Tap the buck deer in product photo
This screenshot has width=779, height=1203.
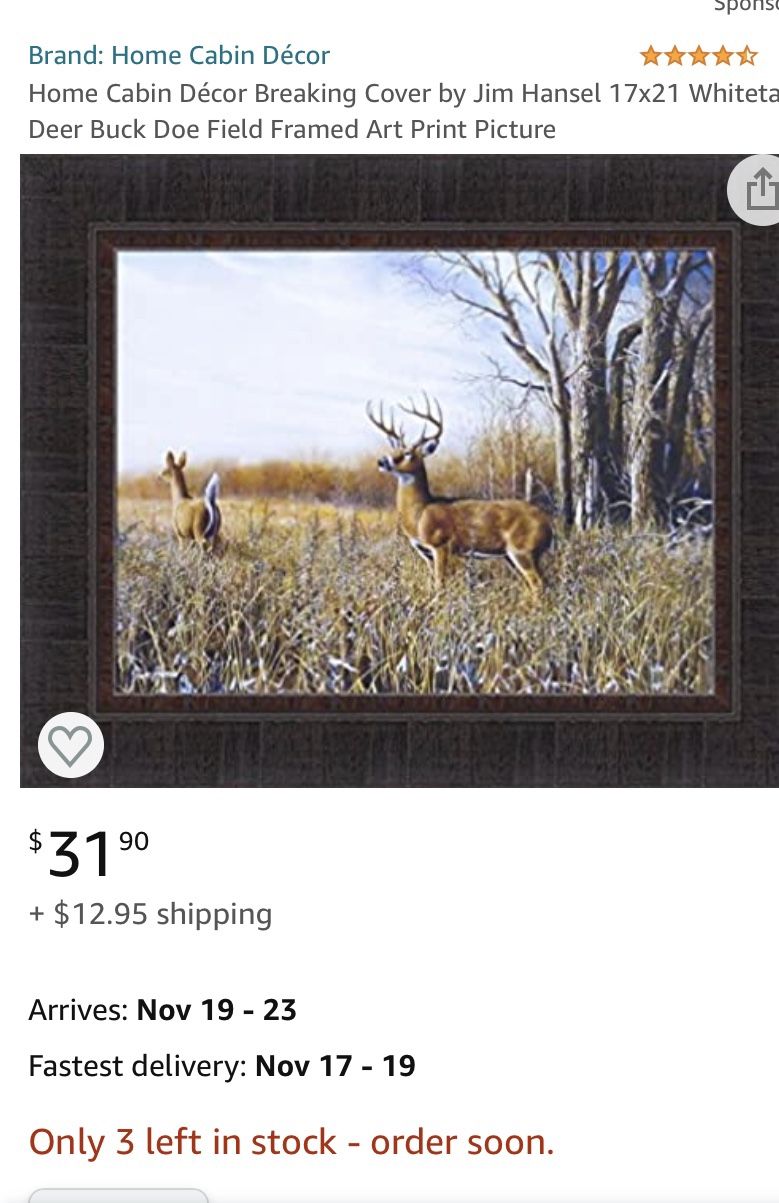point(460,495)
